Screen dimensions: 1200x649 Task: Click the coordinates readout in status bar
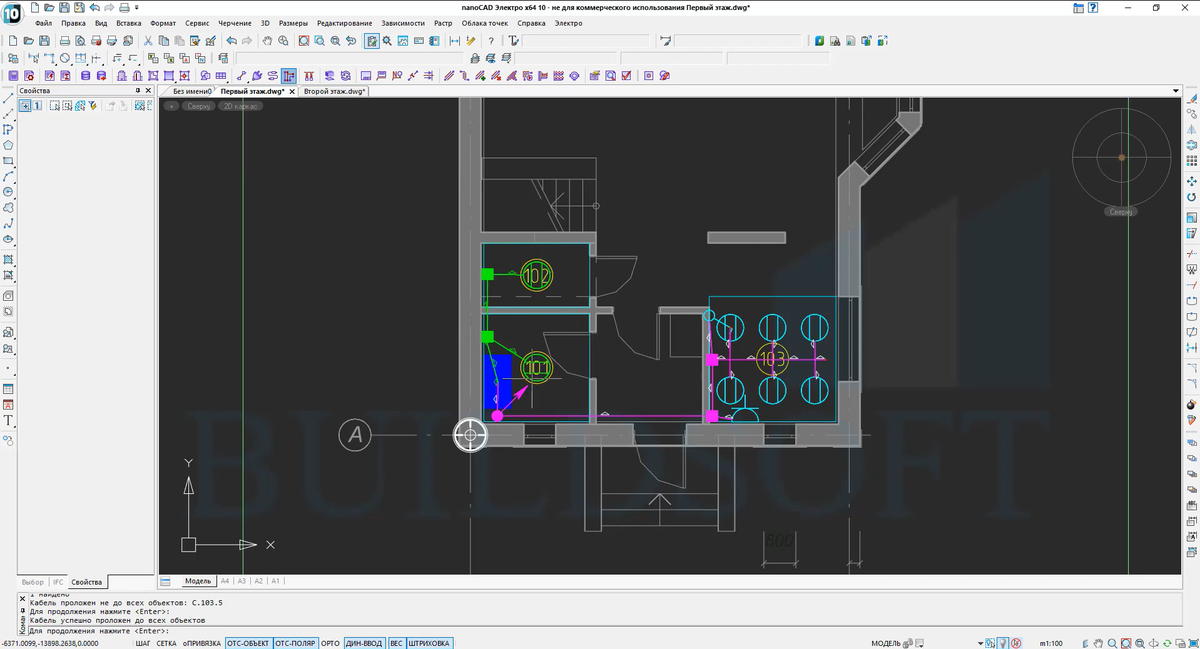50,643
